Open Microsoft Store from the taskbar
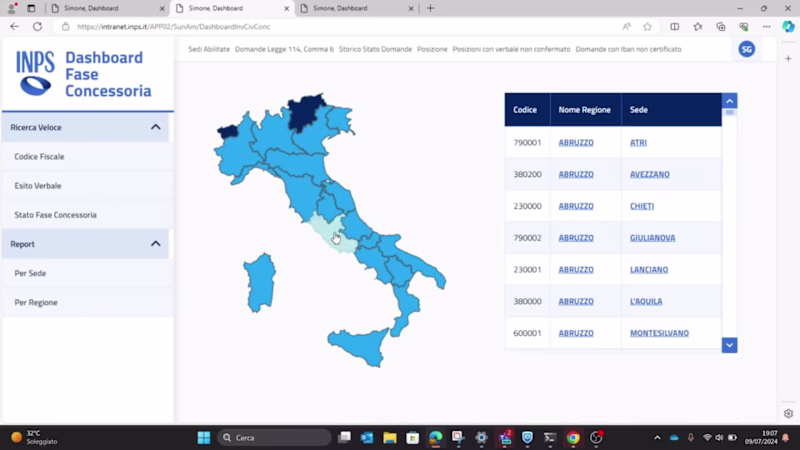The width and height of the screenshot is (800, 450). point(413,437)
